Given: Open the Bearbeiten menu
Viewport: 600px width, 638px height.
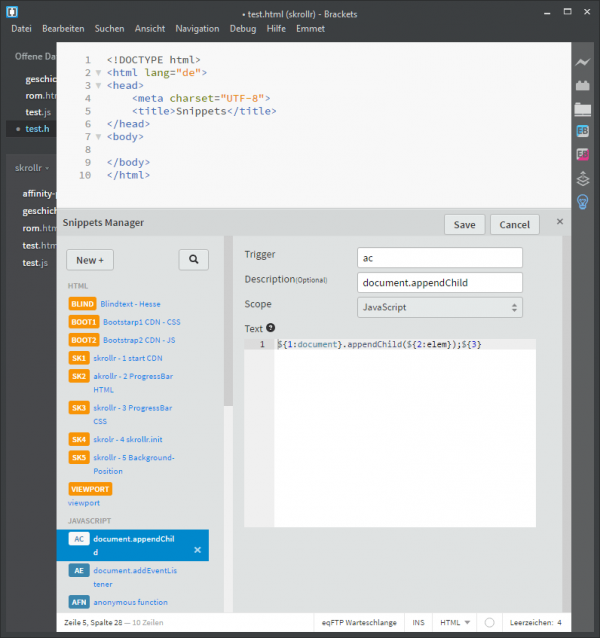Looking at the screenshot, I should click(63, 28).
